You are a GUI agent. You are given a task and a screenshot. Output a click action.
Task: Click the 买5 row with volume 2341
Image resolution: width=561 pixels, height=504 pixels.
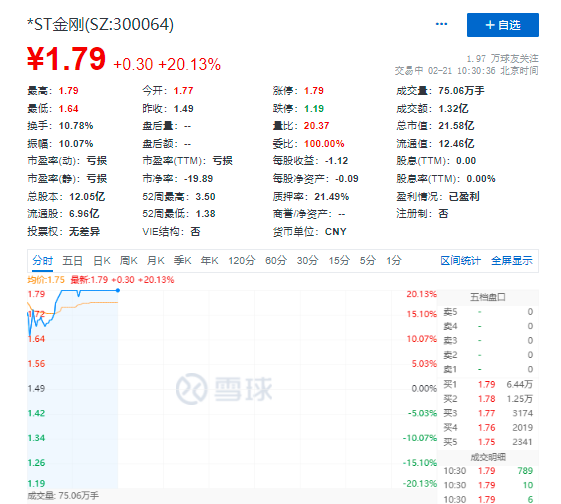tap(488, 442)
